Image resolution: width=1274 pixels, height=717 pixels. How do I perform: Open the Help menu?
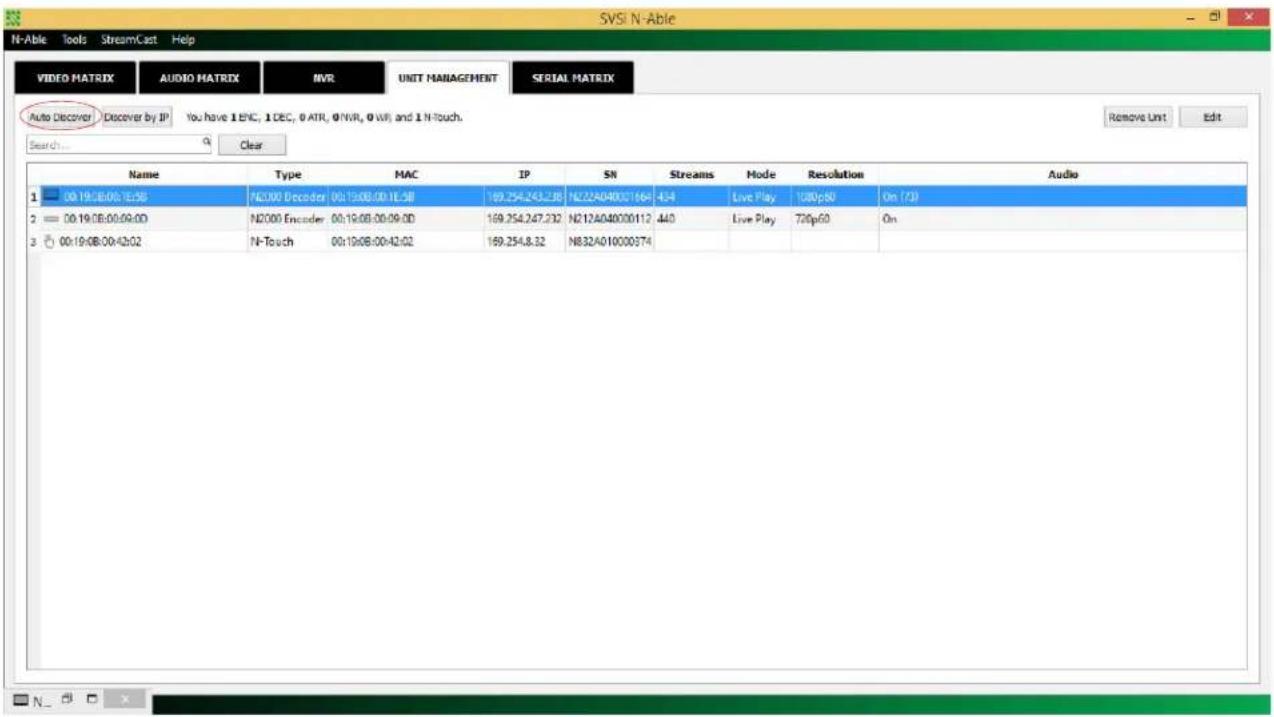click(182, 40)
